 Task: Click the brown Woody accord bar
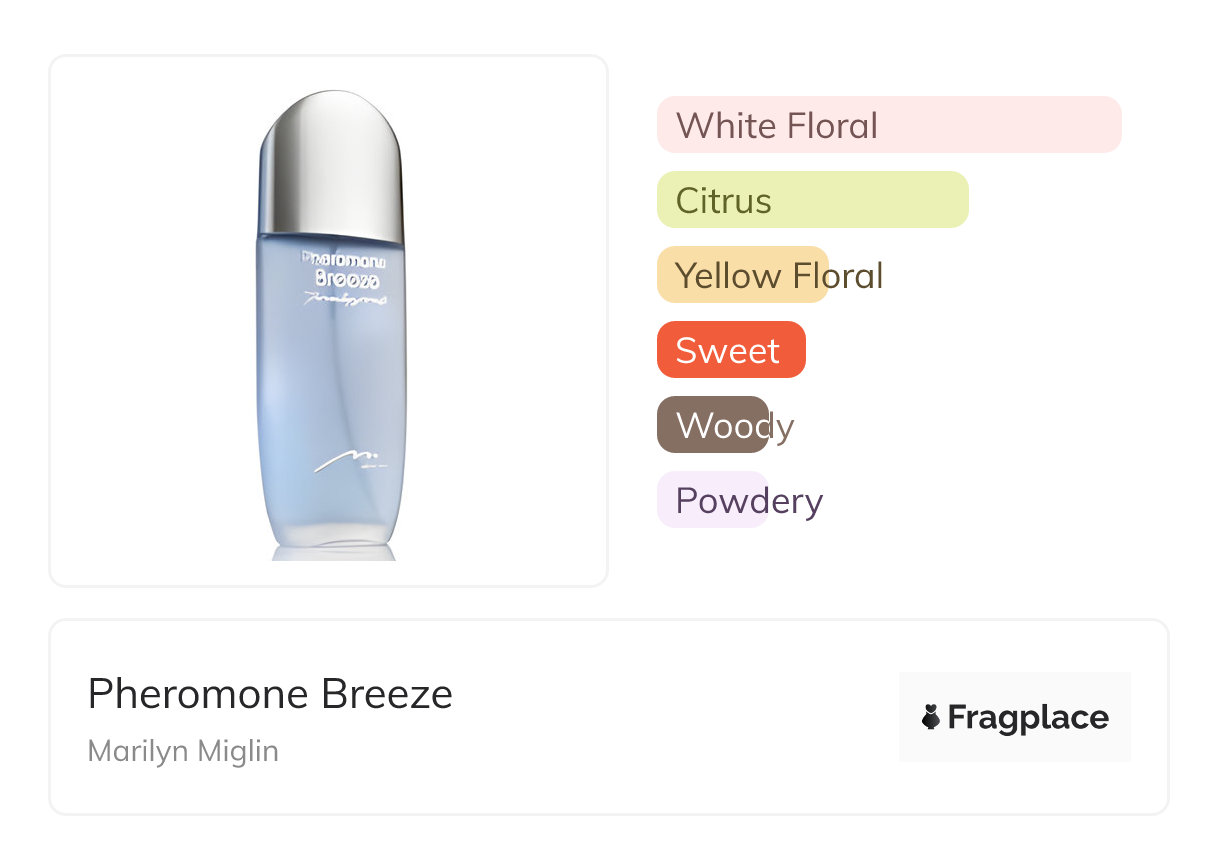click(712, 425)
